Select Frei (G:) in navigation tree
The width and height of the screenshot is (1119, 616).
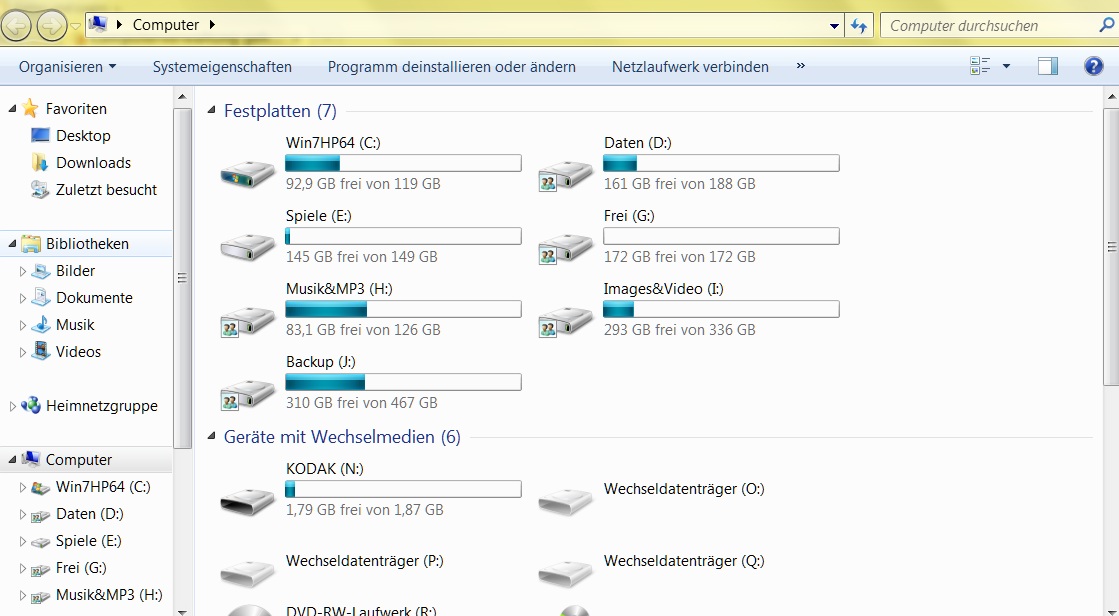pyautogui.click(x=81, y=568)
